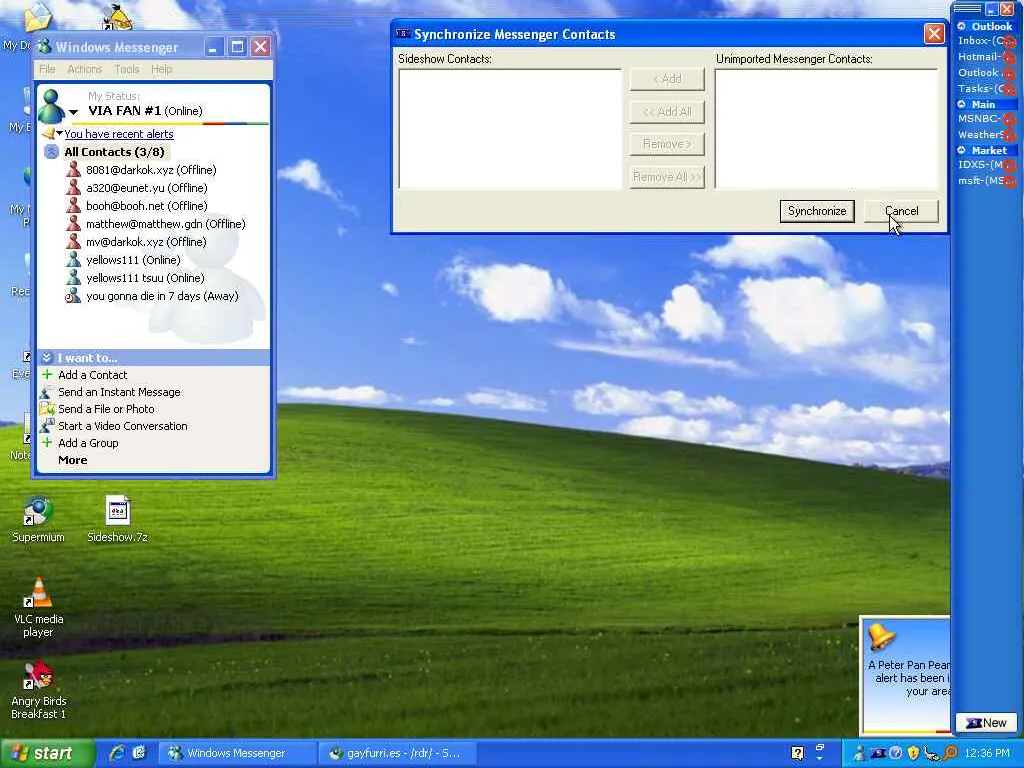Click the Synchronize button
Viewport: 1024px width, 768px height.
(x=816, y=211)
